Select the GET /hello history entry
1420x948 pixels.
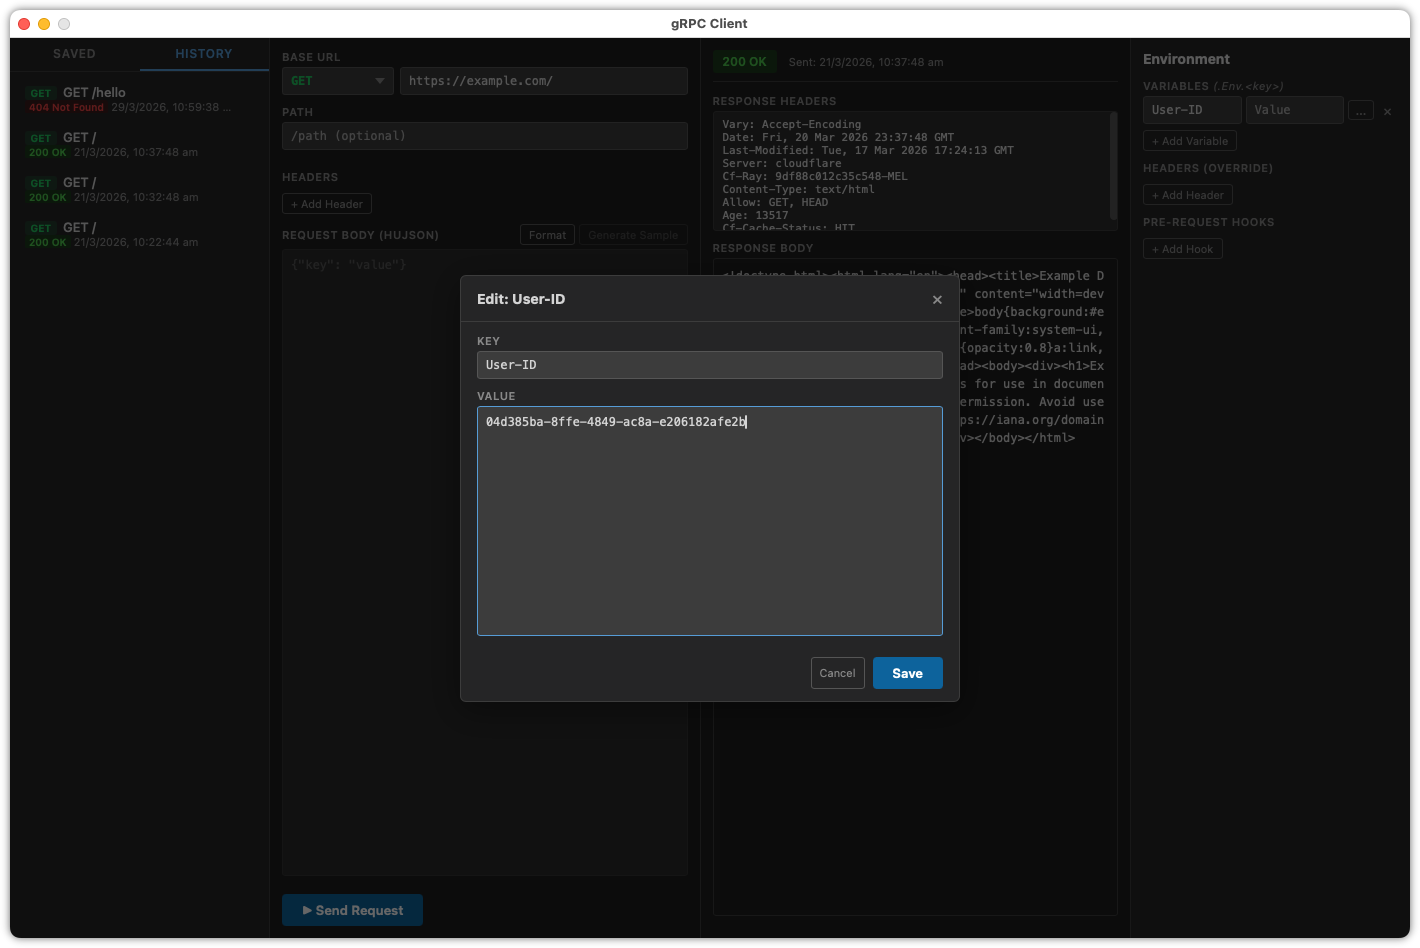[130, 100]
